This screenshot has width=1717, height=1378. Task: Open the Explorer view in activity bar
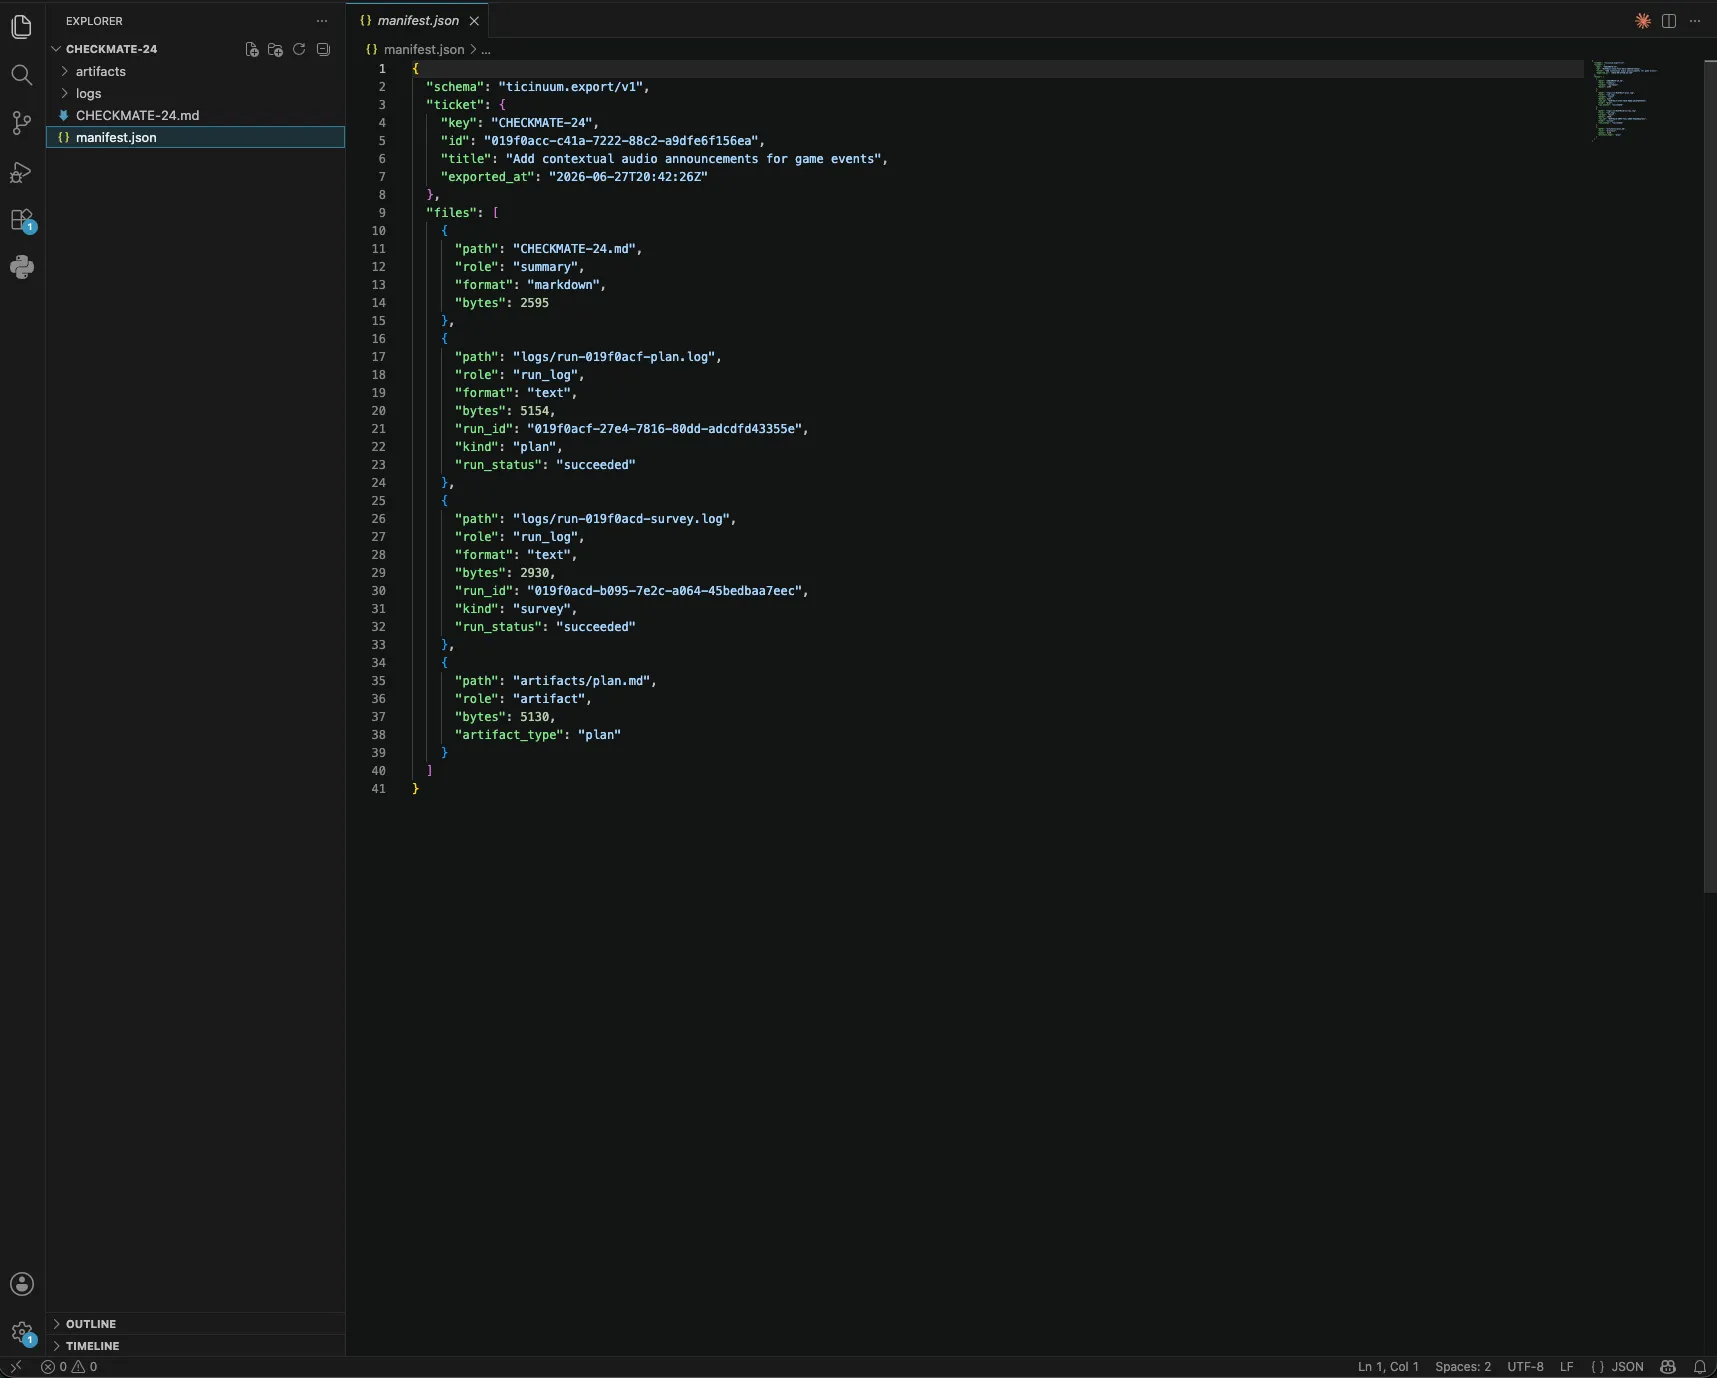click(21, 27)
